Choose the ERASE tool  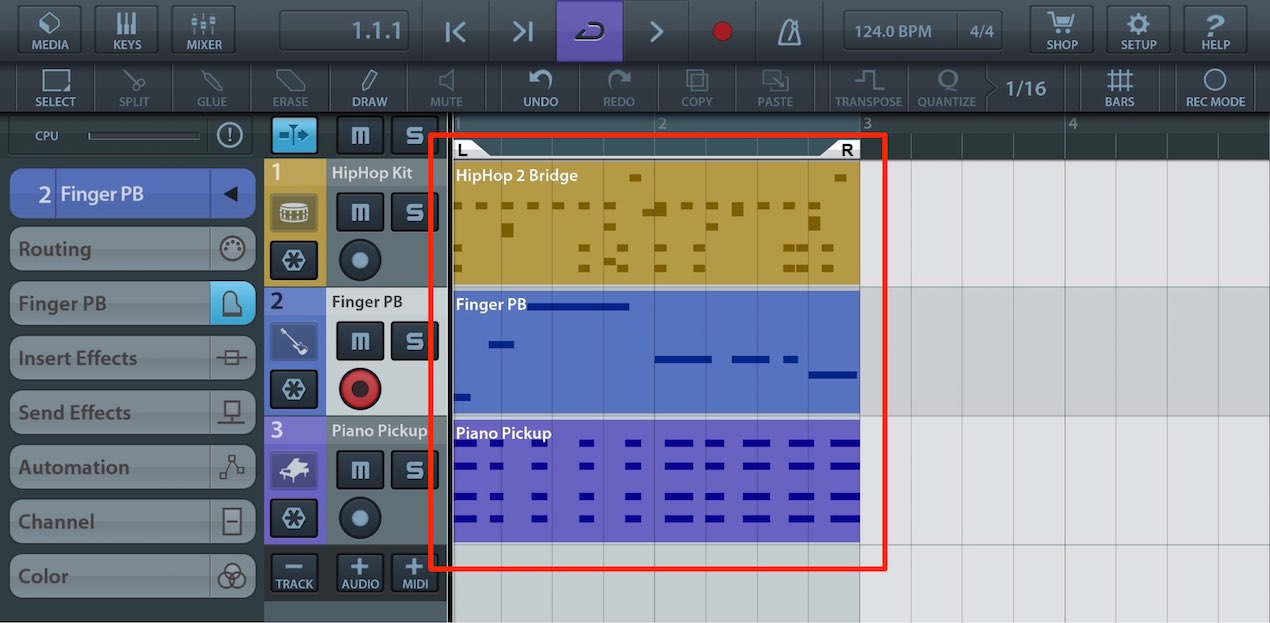(x=290, y=88)
